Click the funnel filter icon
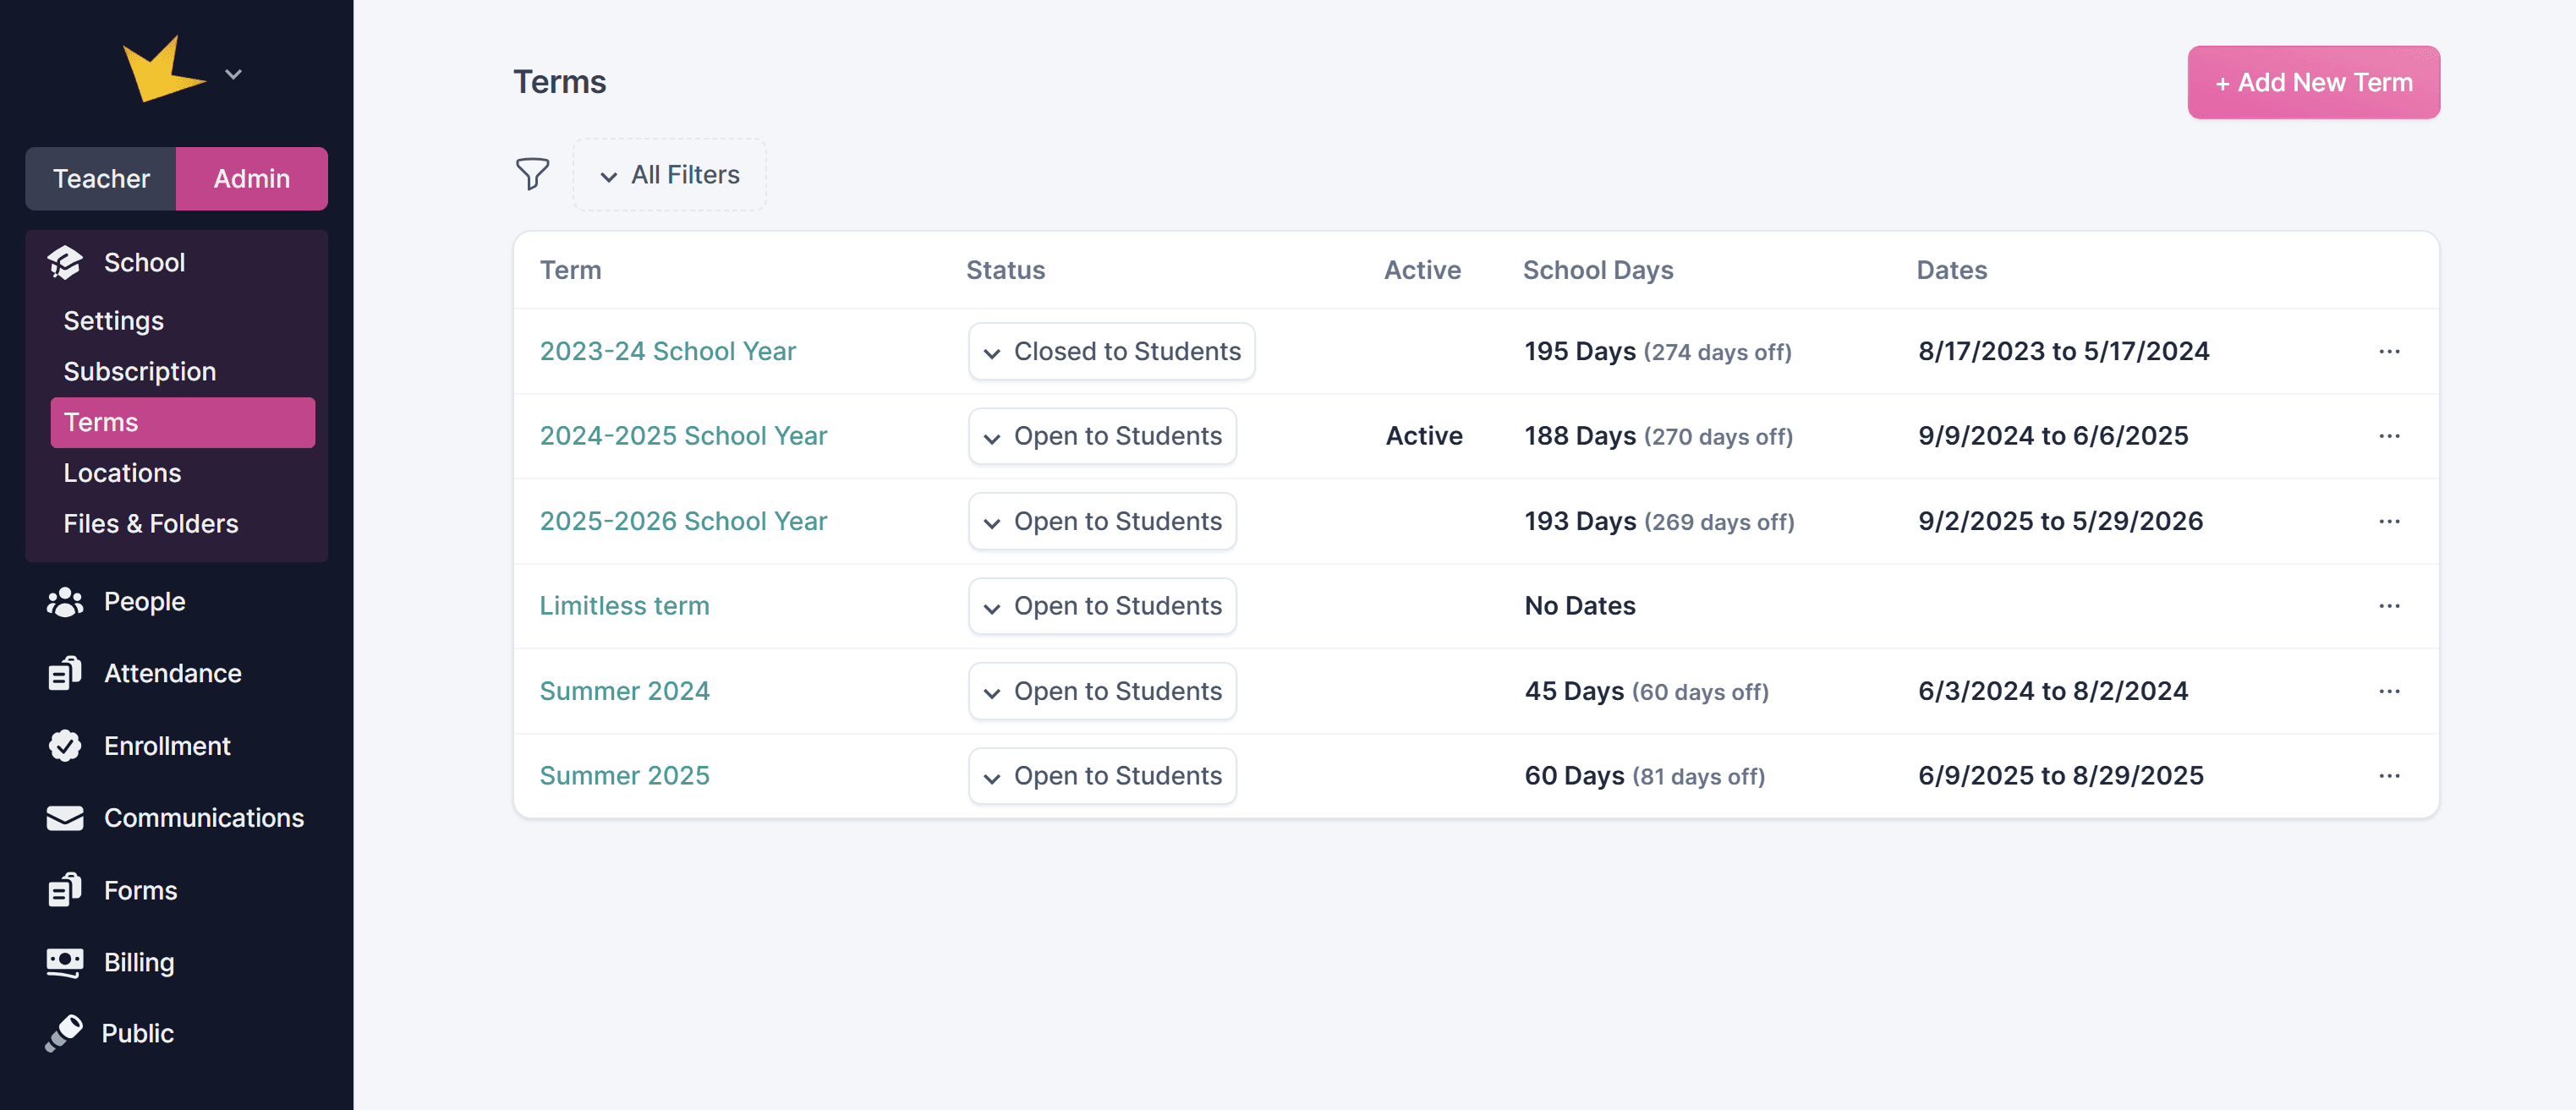Viewport: 2576px width, 1110px height. pos(532,174)
